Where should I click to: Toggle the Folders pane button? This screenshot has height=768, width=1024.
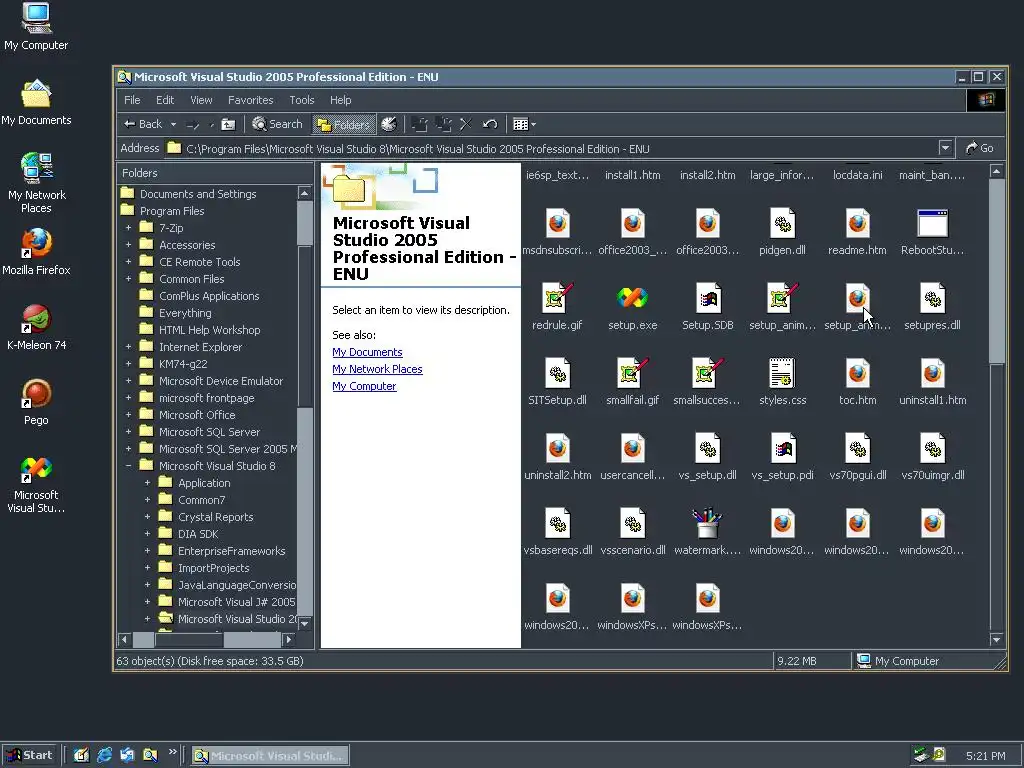tap(344, 124)
